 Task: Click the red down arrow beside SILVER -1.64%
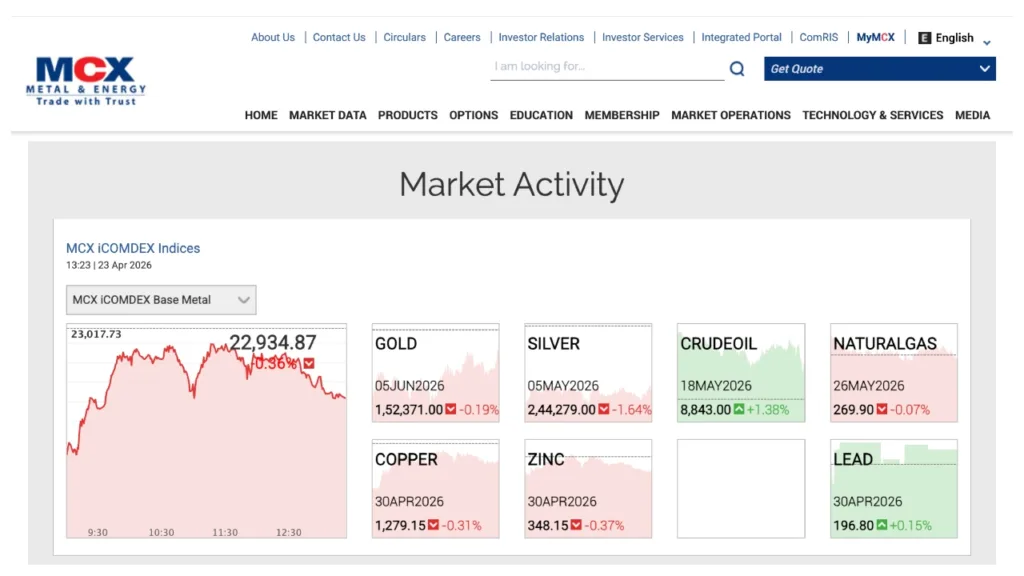pos(603,409)
